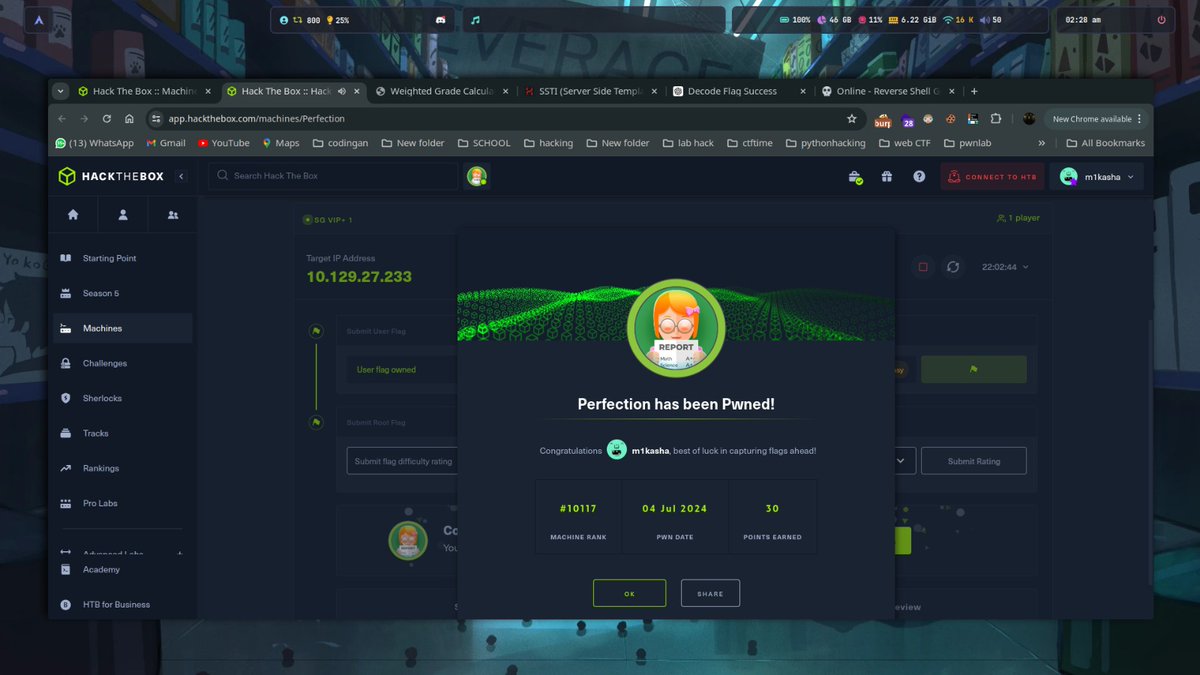
Task: Open the gift icon in HTB header
Action: click(x=886, y=177)
